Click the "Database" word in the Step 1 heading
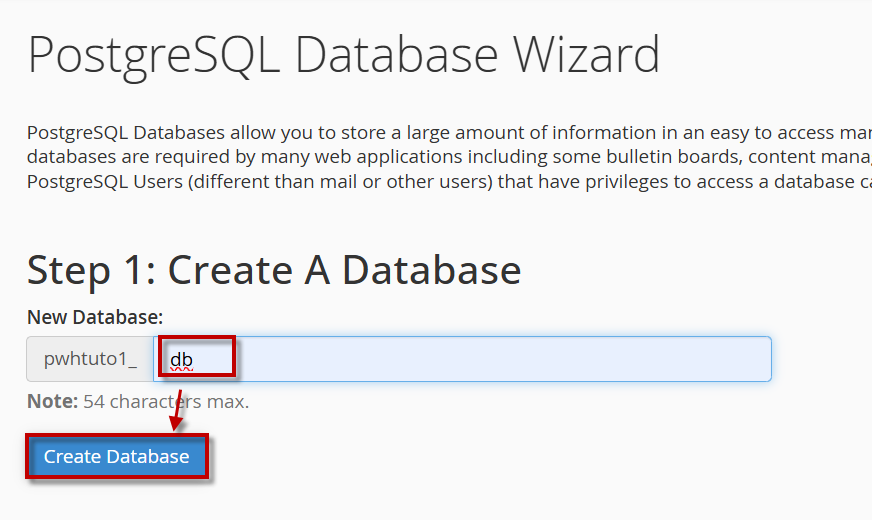Screen dimensions: 872x520 432,270
